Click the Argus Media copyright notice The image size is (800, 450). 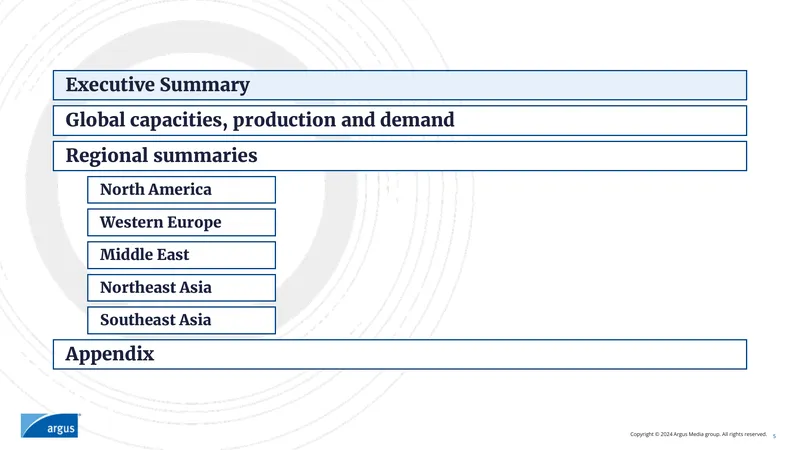pos(698,434)
